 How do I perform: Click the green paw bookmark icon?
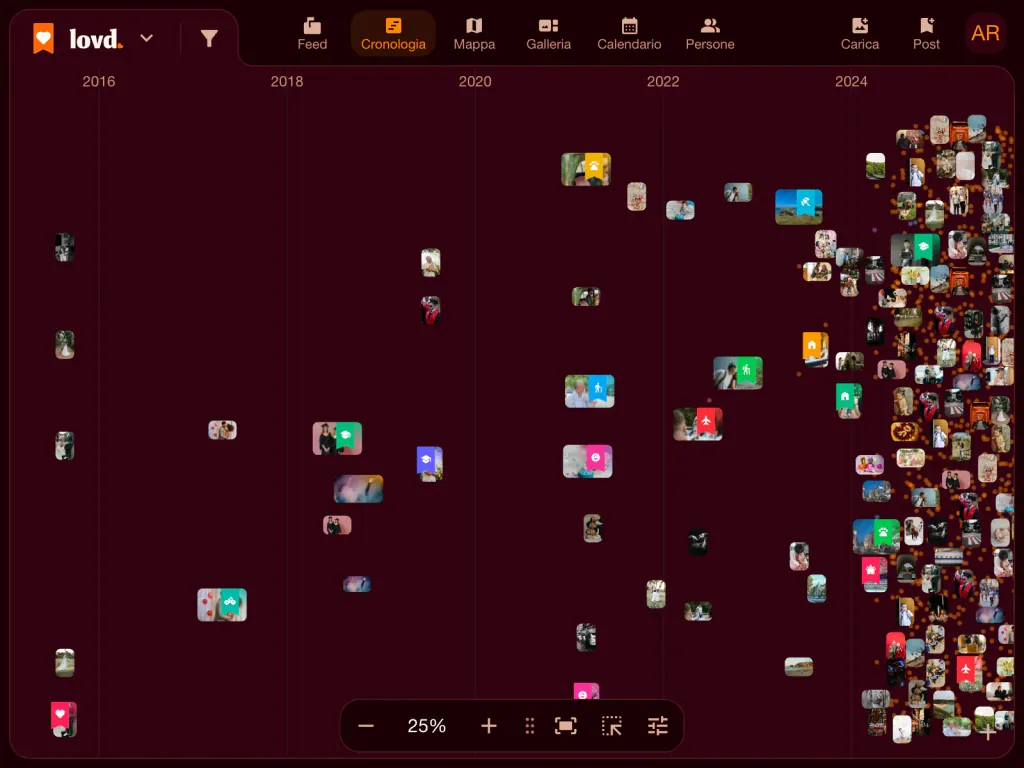point(884,532)
